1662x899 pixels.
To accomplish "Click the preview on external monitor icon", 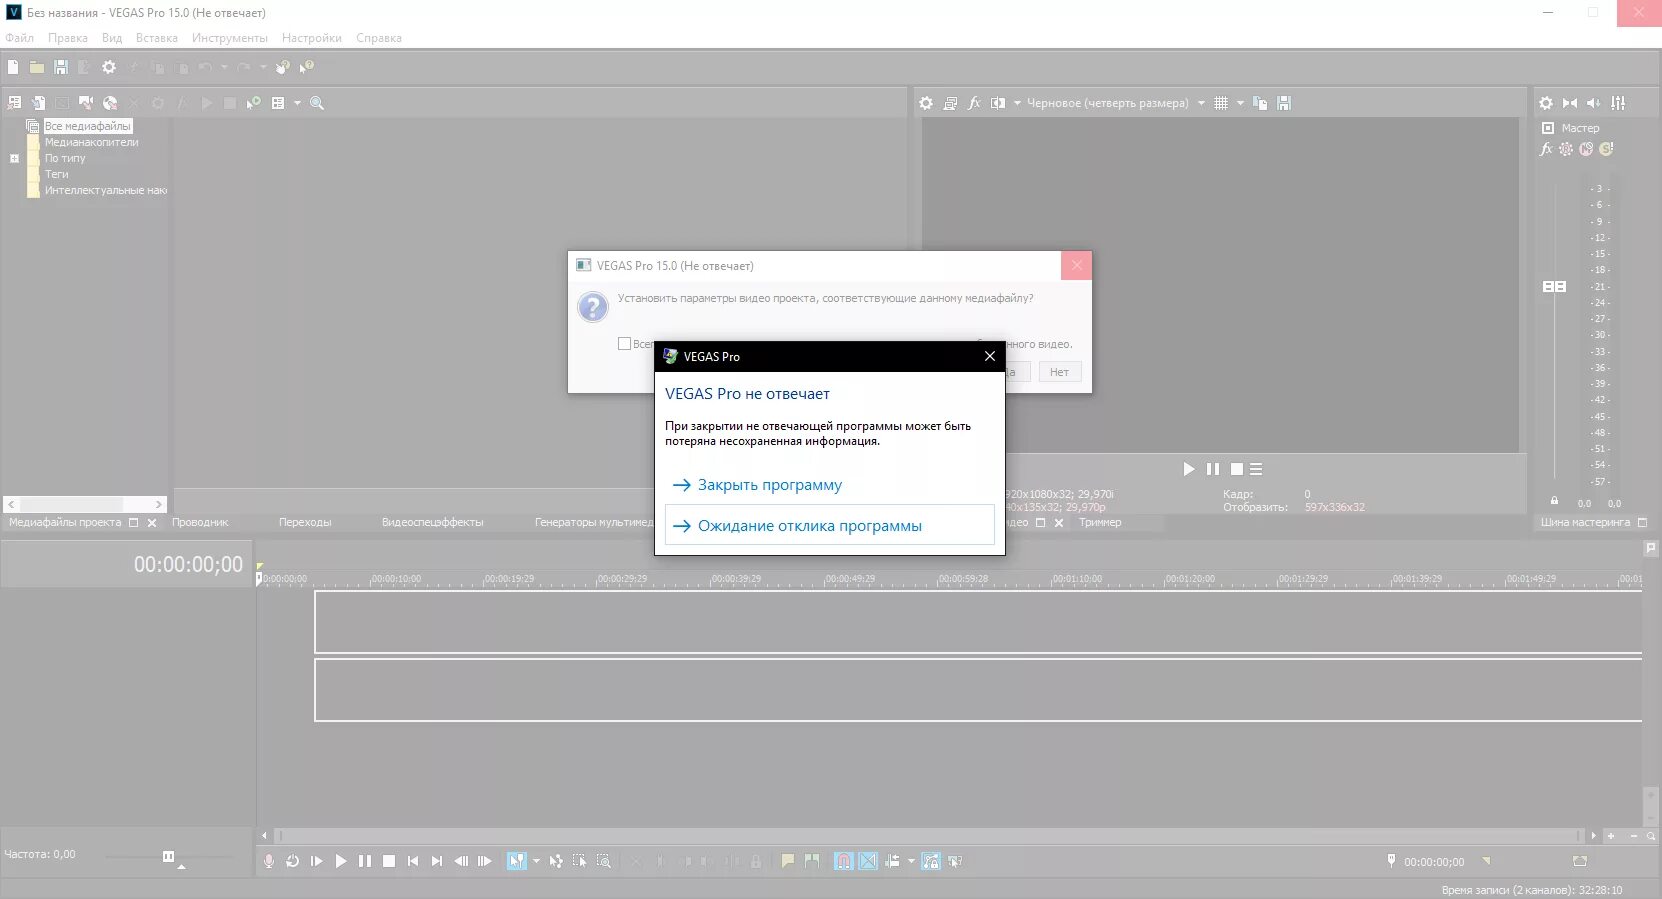I will [x=950, y=103].
